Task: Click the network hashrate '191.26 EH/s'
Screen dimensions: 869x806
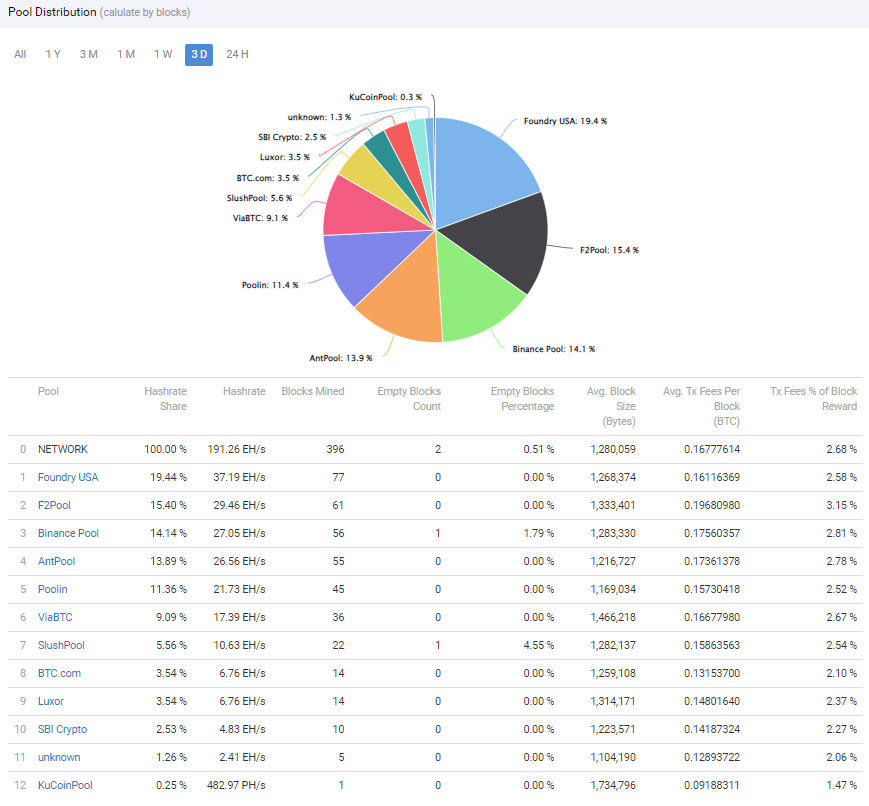Action: pyautogui.click(x=237, y=450)
